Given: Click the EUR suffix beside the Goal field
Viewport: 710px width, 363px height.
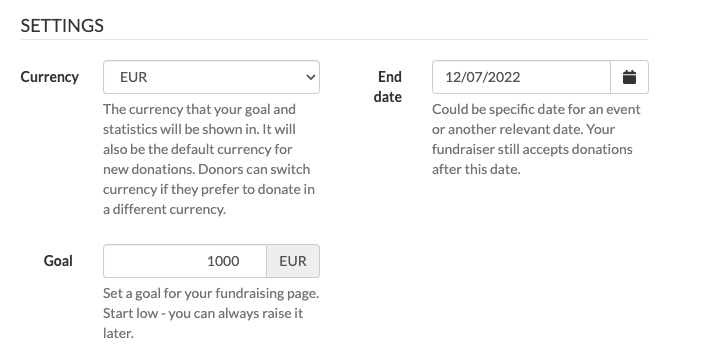Looking at the screenshot, I should pos(293,261).
